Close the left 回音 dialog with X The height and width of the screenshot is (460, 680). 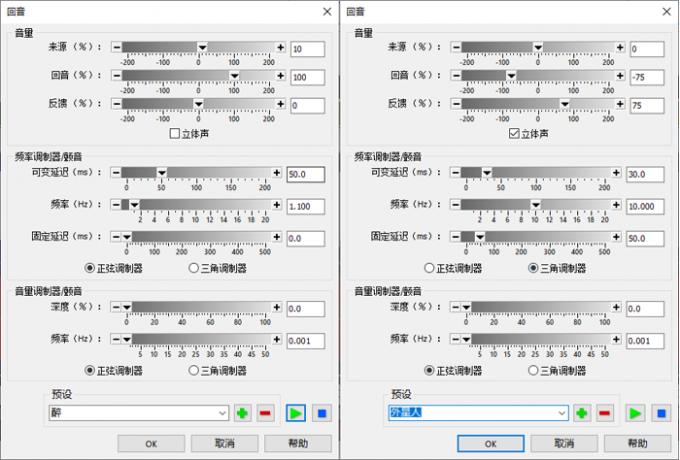coord(327,12)
